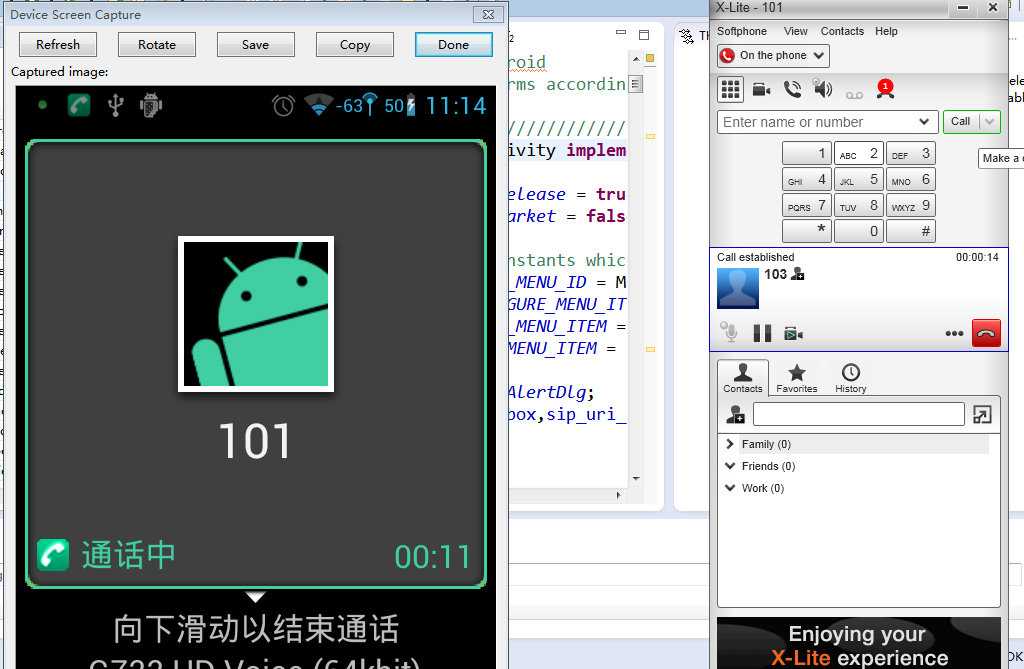Dial key 4 GHI on the keypad
The image size is (1024, 669).
click(807, 179)
